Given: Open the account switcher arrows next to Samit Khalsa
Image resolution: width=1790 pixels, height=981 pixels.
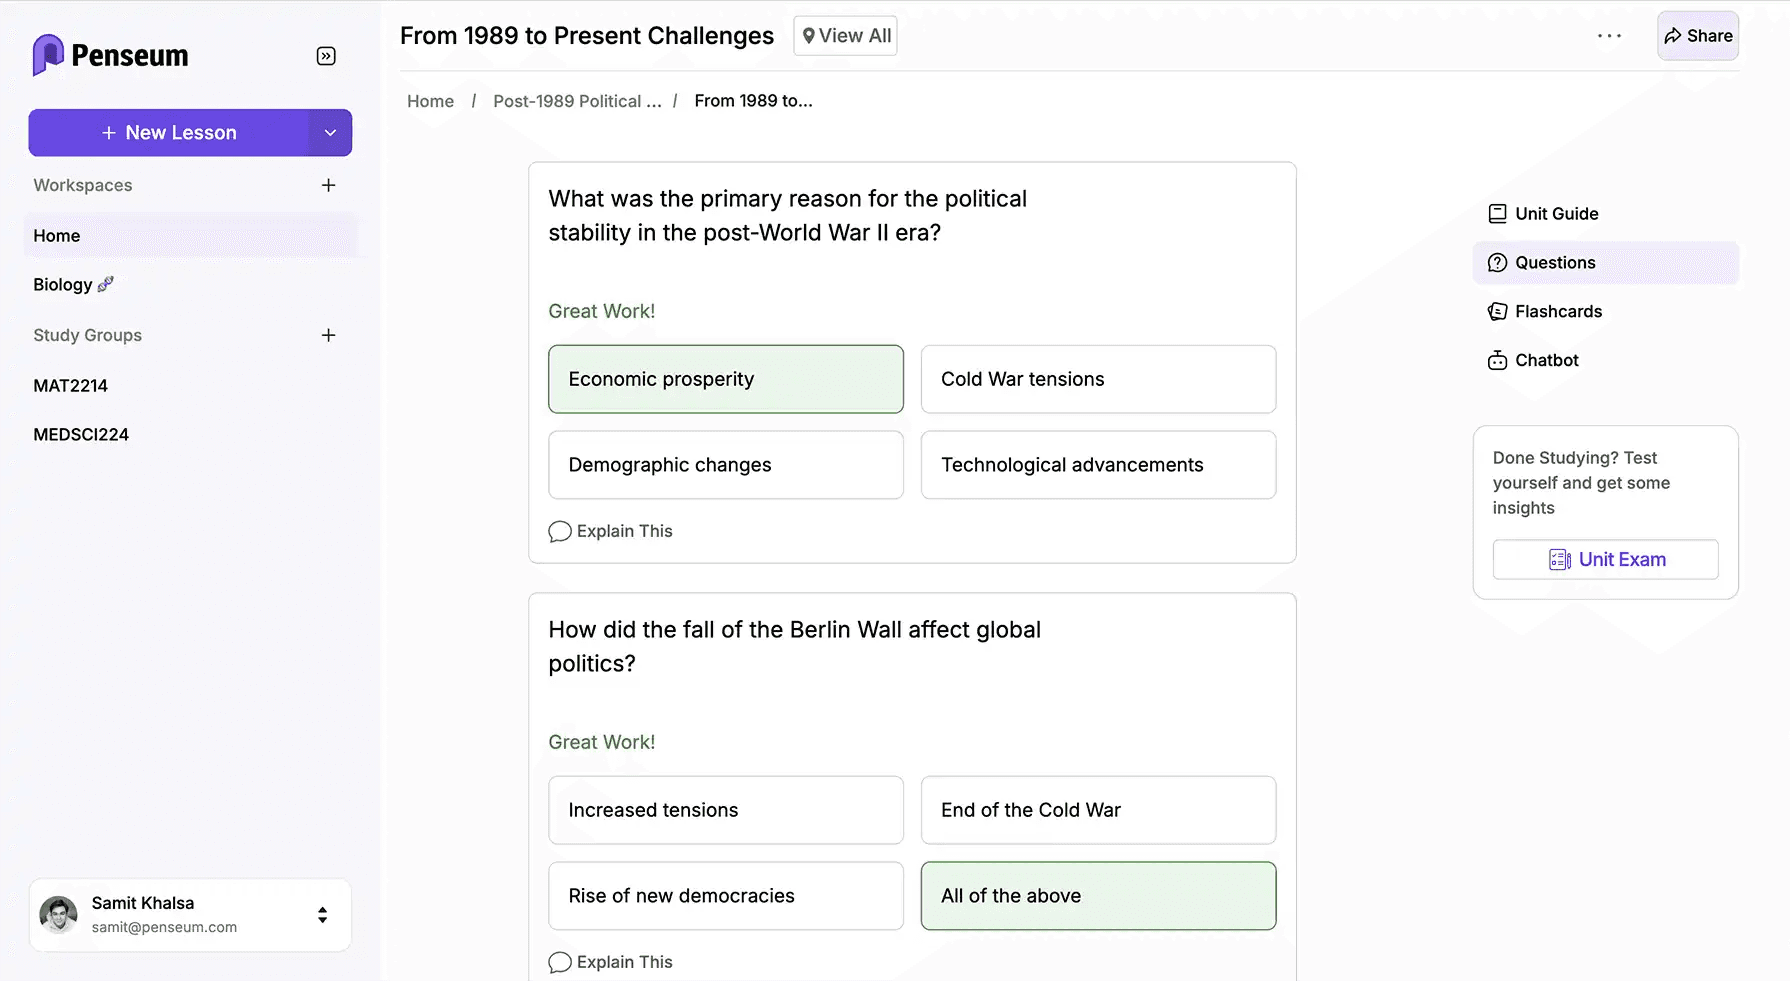Looking at the screenshot, I should point(322,914).
